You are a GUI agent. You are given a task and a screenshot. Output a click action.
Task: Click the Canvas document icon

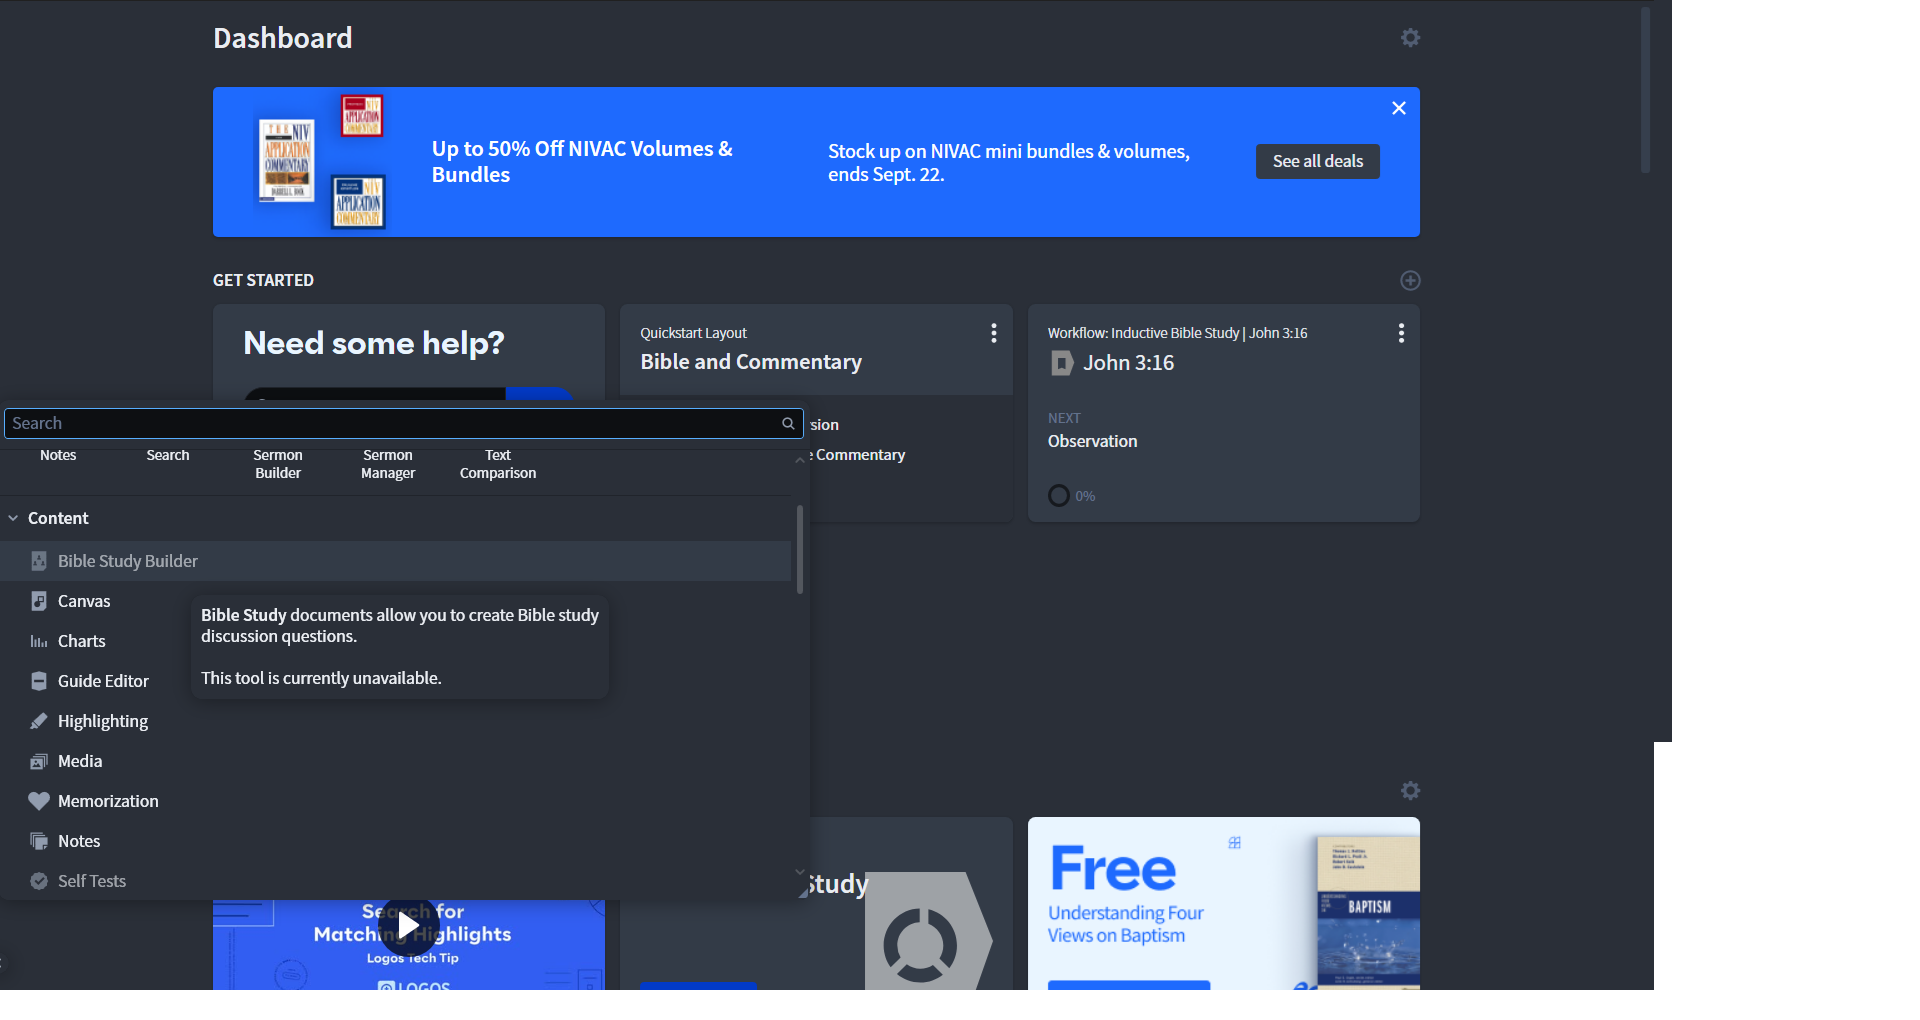pyautogui.click(x=39, y=601)
